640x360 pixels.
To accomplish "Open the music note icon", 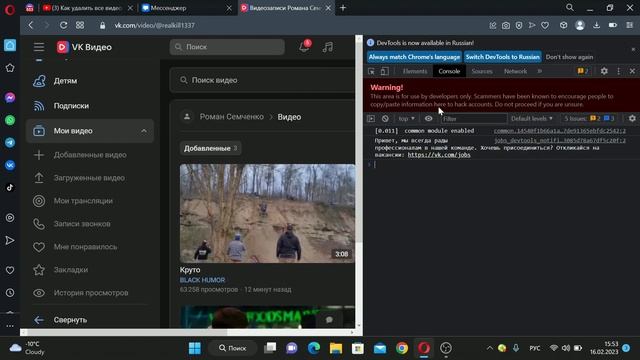I will coord(327,47).
